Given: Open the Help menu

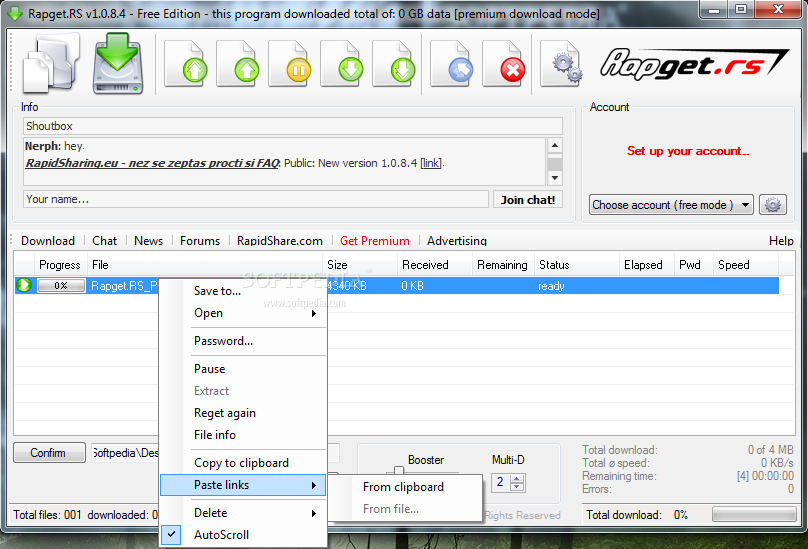Looking at the screenshot, I should [781, 241].
